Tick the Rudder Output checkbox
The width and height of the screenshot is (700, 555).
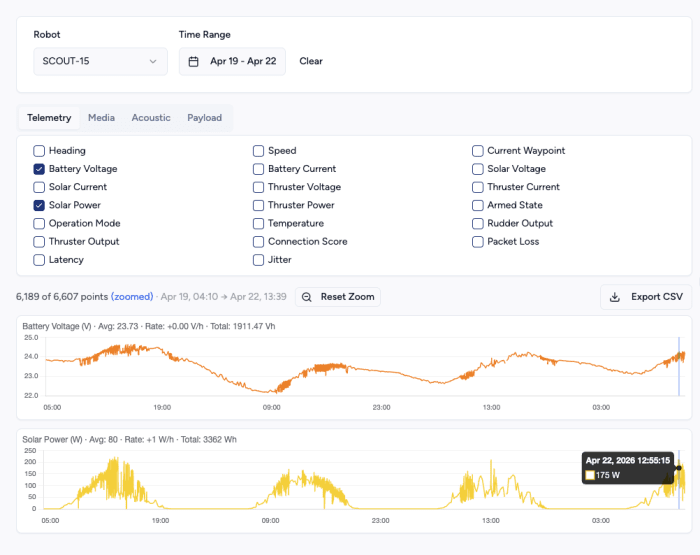point(478,224)
